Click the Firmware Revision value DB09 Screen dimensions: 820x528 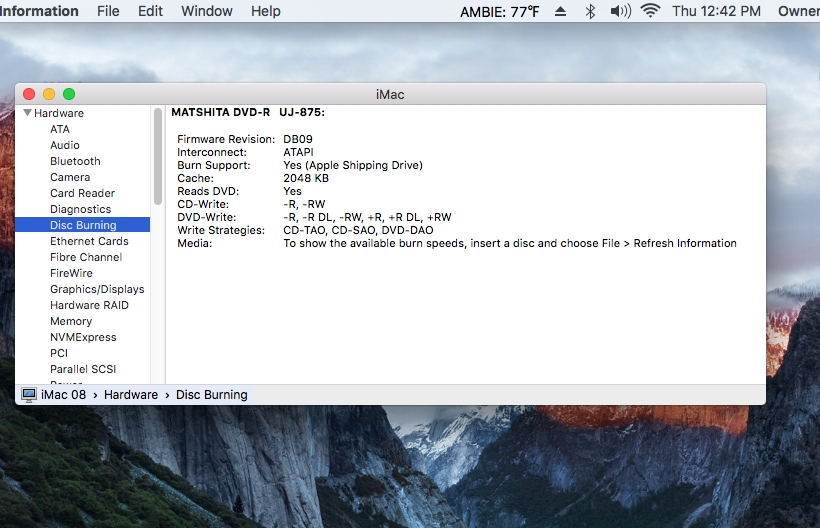(x=298, y=139)
